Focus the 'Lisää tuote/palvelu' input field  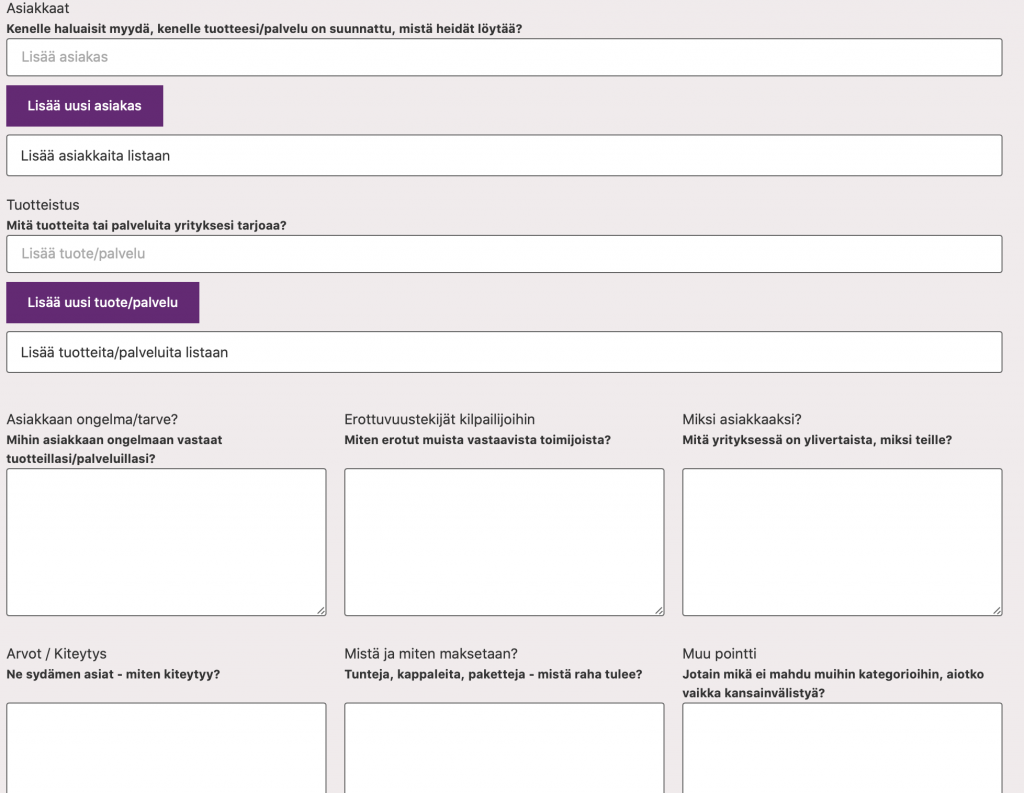coord(504,254)
